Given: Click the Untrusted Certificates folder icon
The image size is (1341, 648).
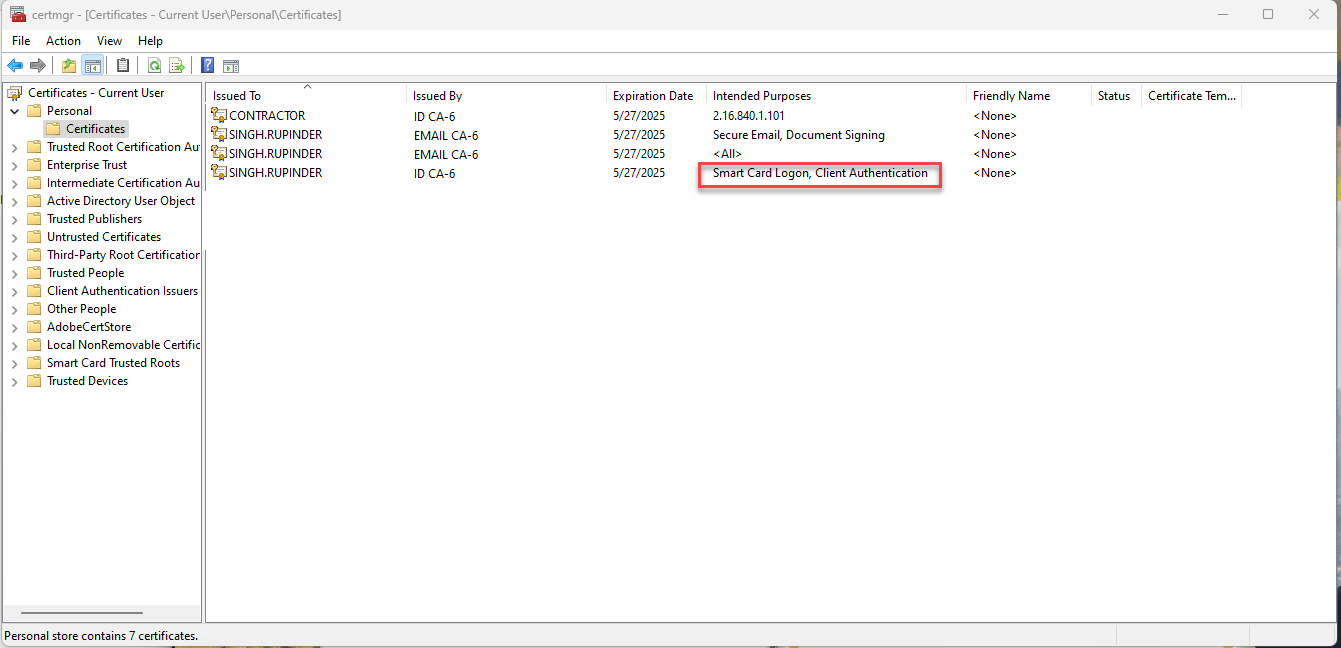Looking at the screenshot, I should (35, 237).
